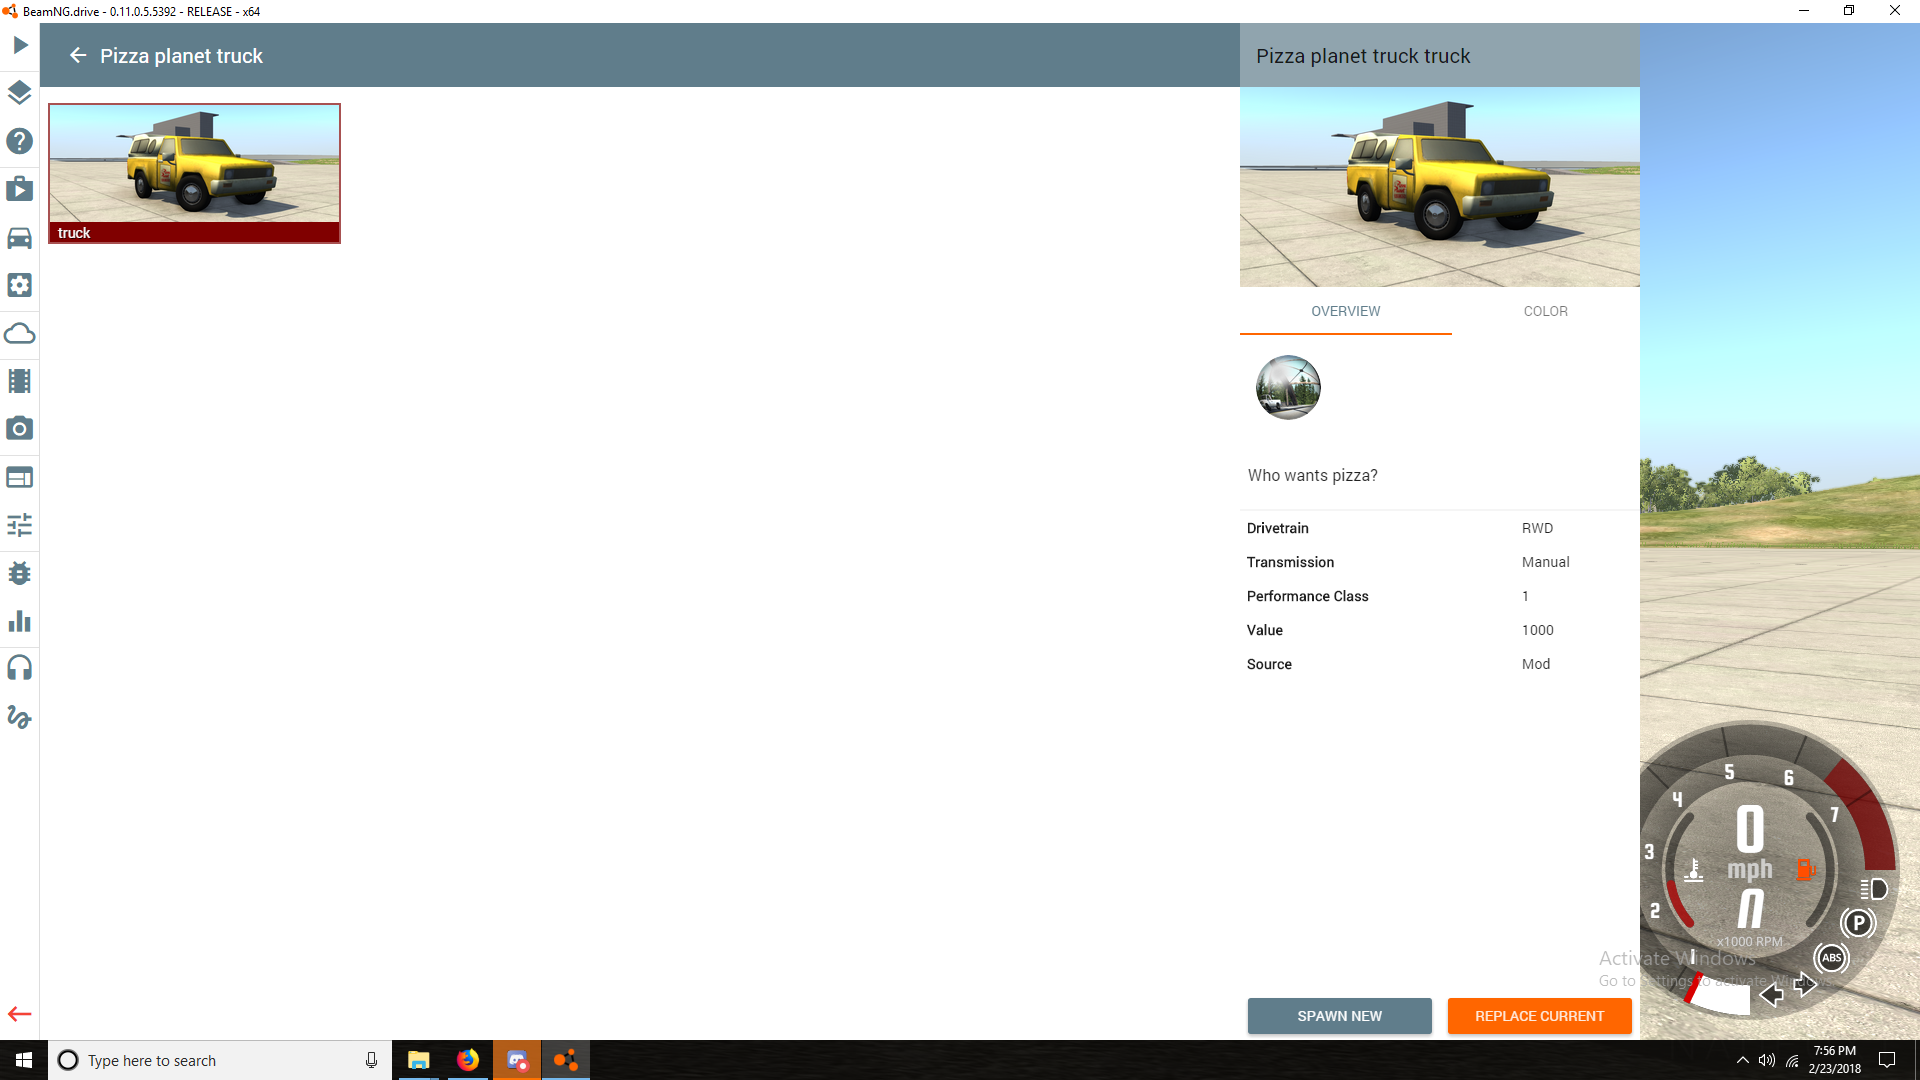Open the debug bug icon
Viewport: 1920px width, 1080px height.
[x=20, y=573]
